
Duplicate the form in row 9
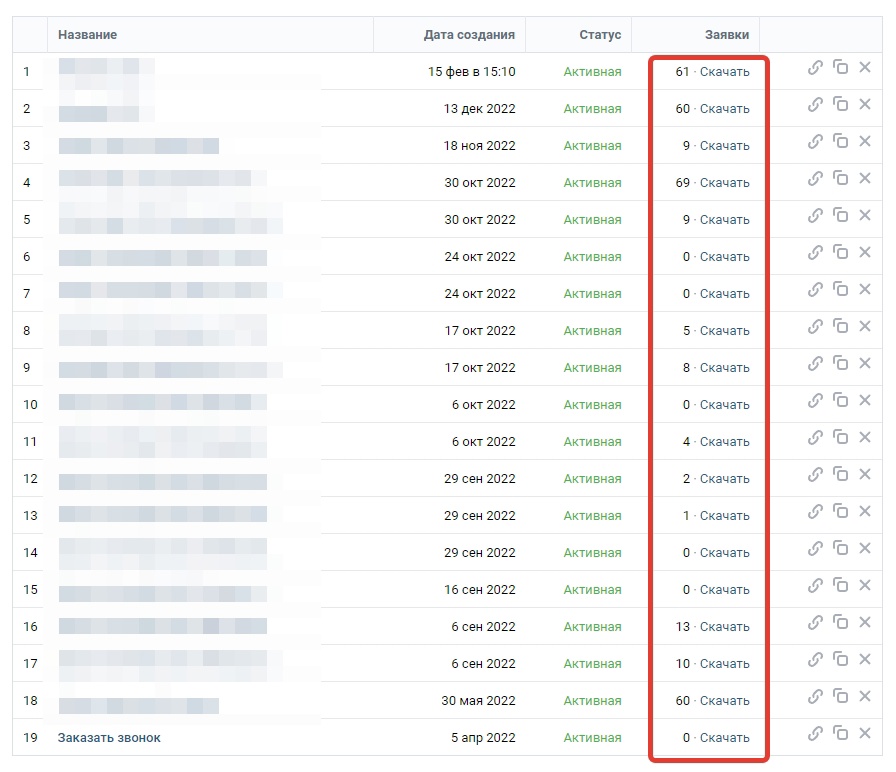click(840, 363)
